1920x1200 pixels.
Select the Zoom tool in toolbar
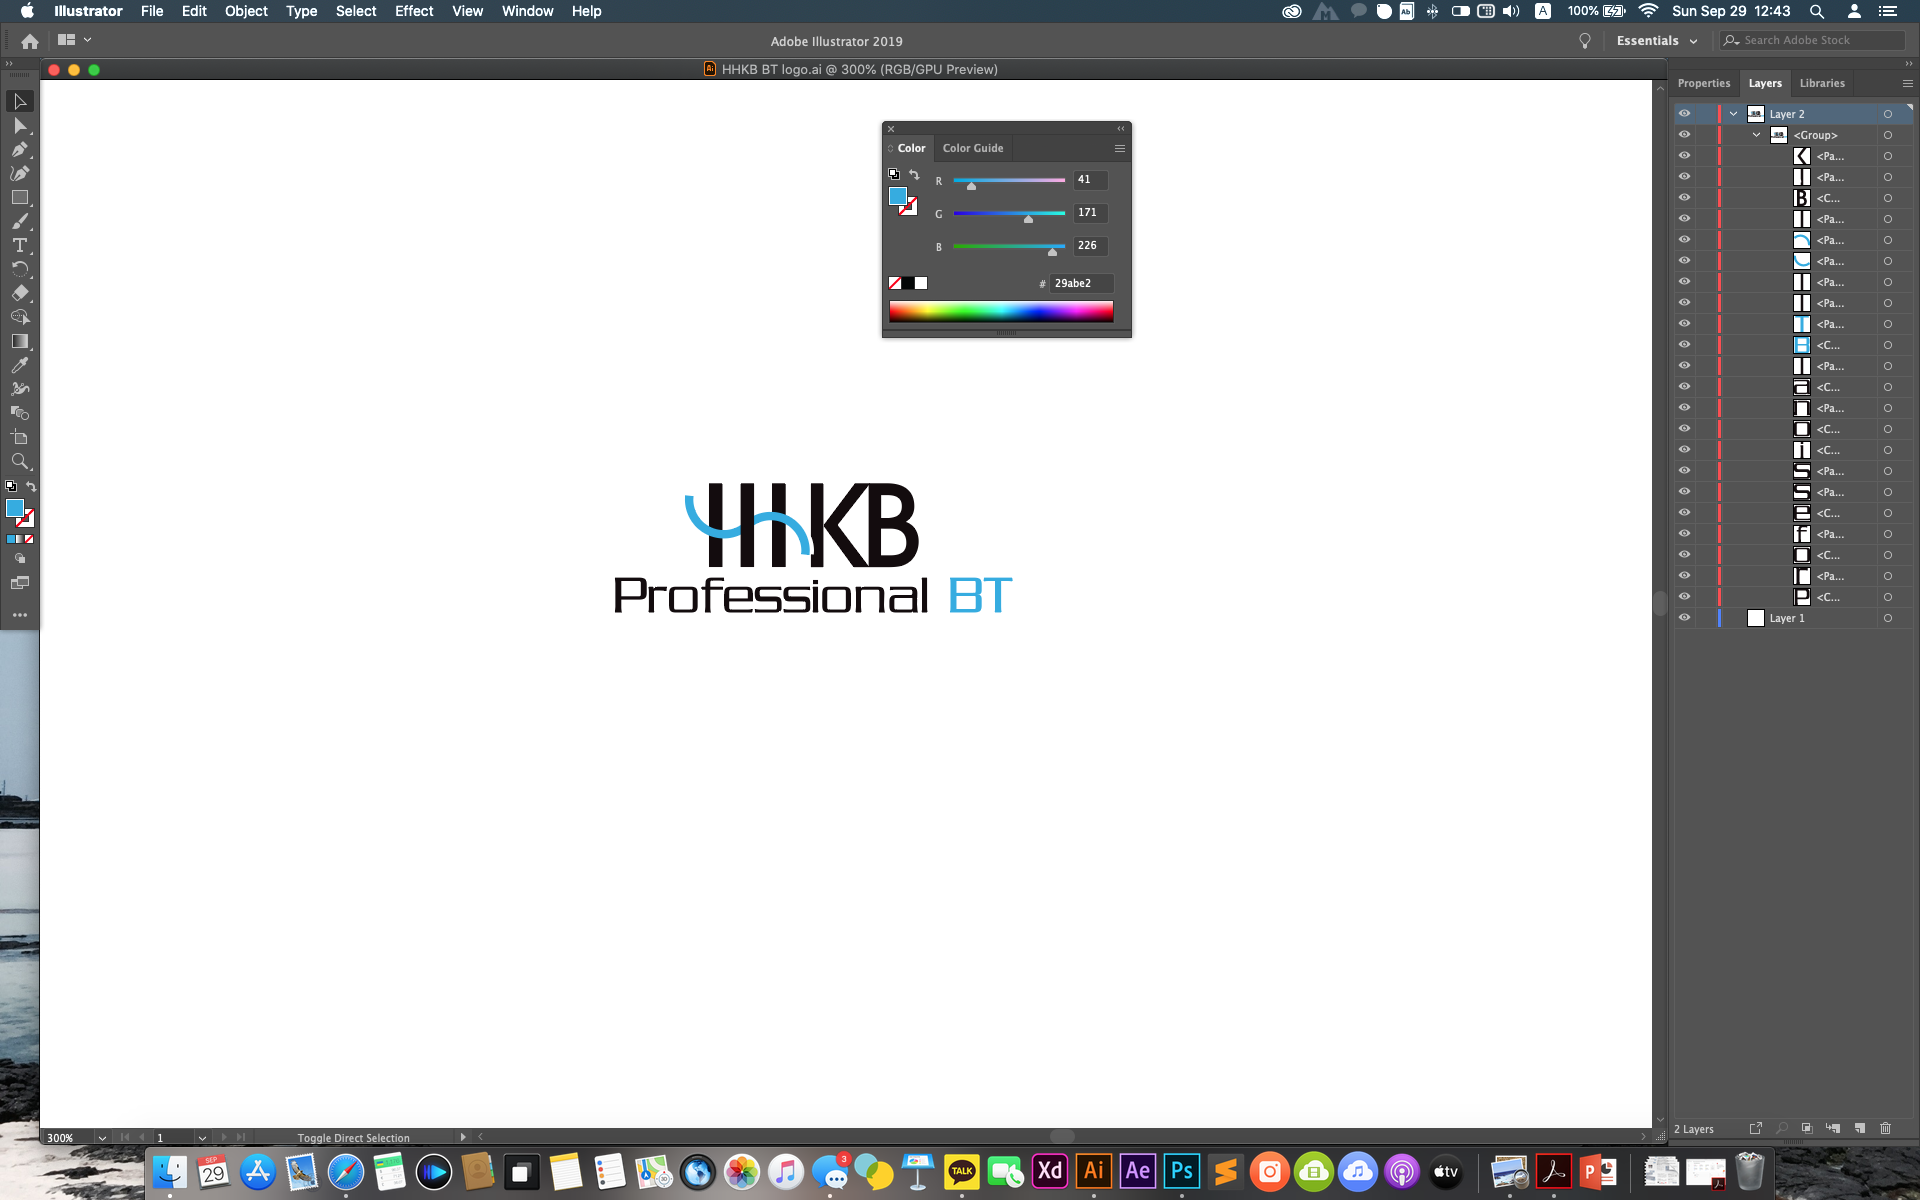[20, 462]
